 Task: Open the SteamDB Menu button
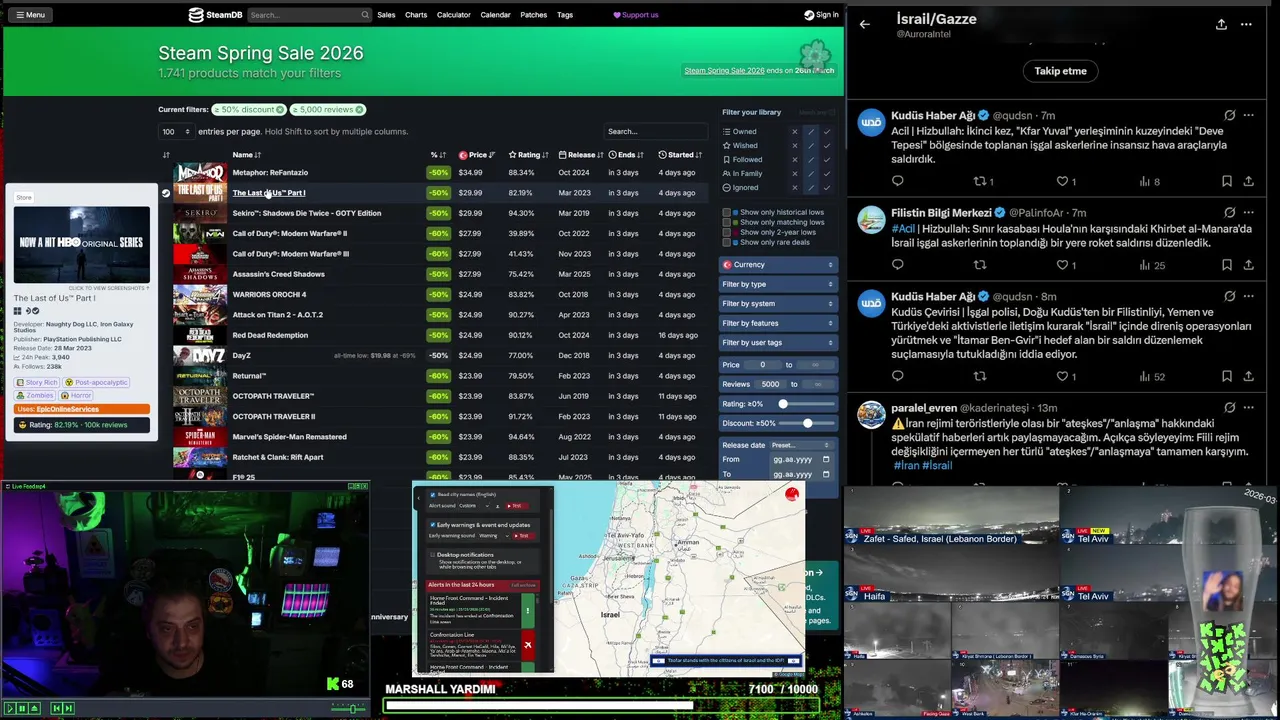pyautogui.click(x=29, y=15)
